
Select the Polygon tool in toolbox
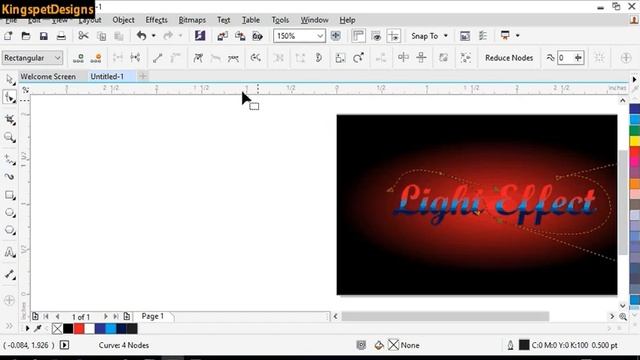(x=10, y=231)
